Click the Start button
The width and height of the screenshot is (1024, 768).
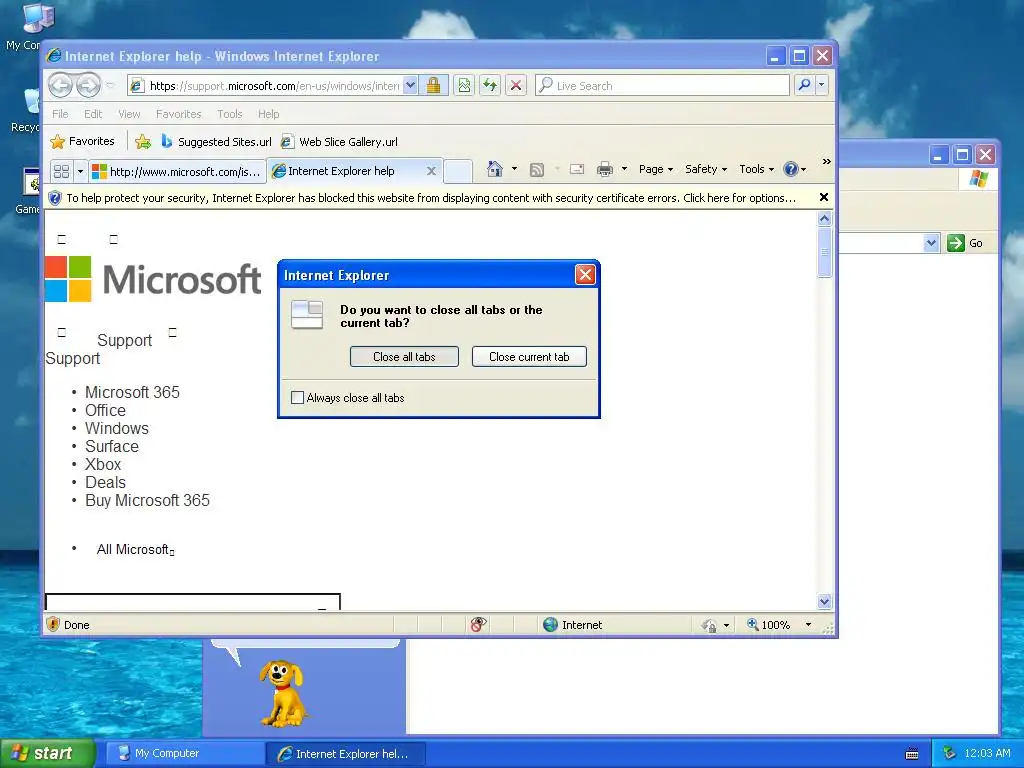[47, 753]
